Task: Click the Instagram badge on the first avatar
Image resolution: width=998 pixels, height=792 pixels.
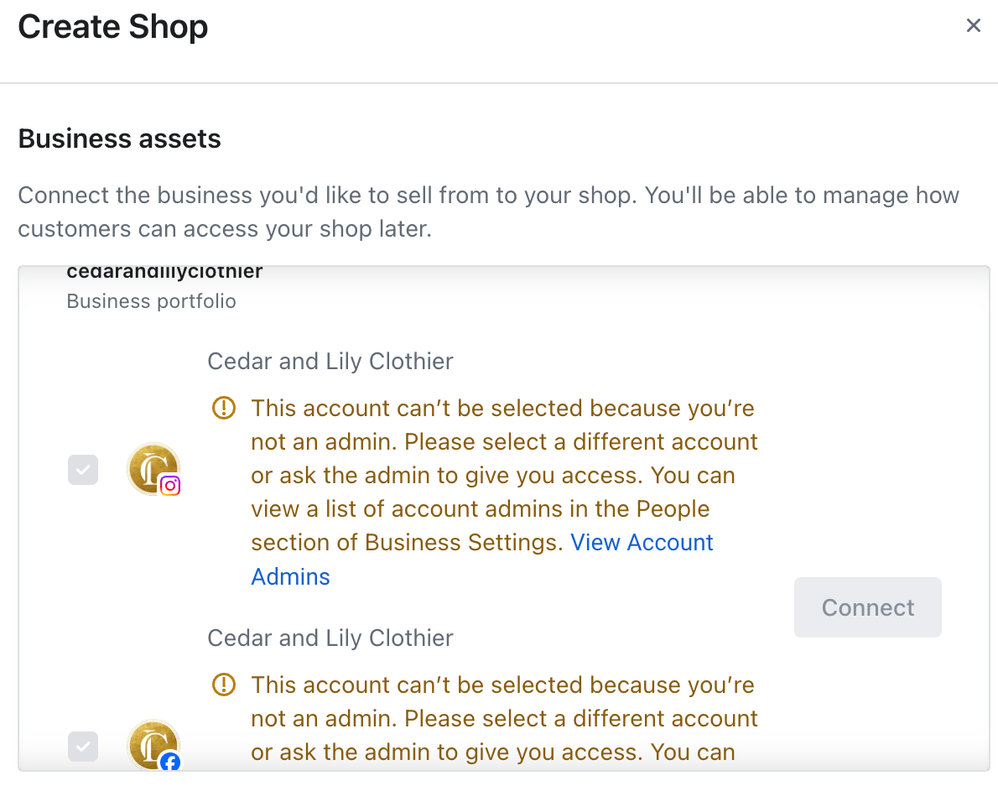Action: pyautogui.click(x=170, y=486)
